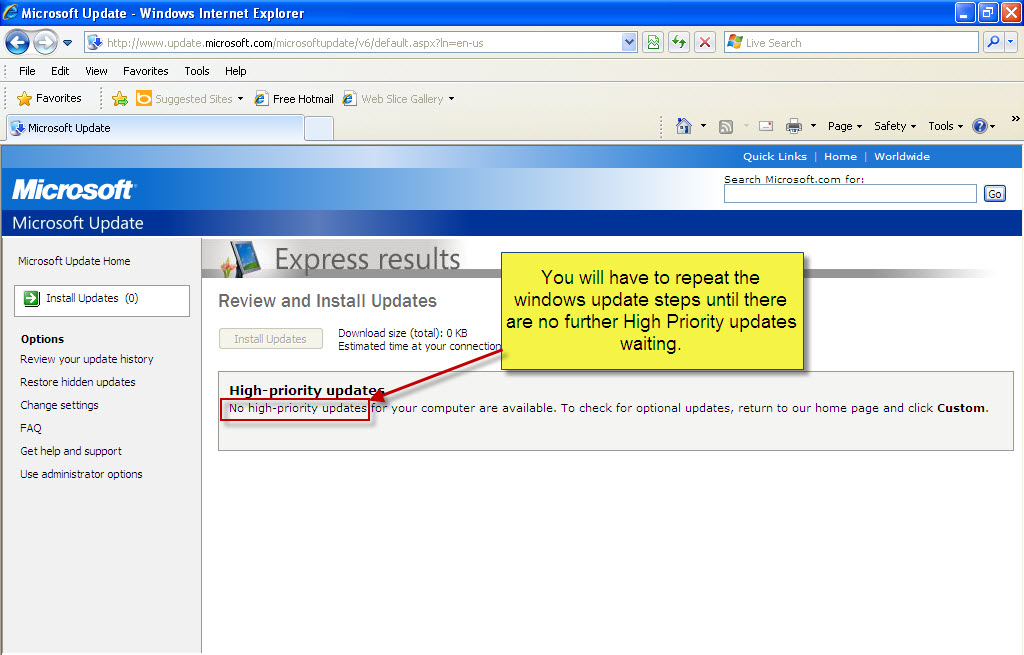Screen dimensions: 1024x655
Task: Open the Get help and support link
Action: point(71,451)
